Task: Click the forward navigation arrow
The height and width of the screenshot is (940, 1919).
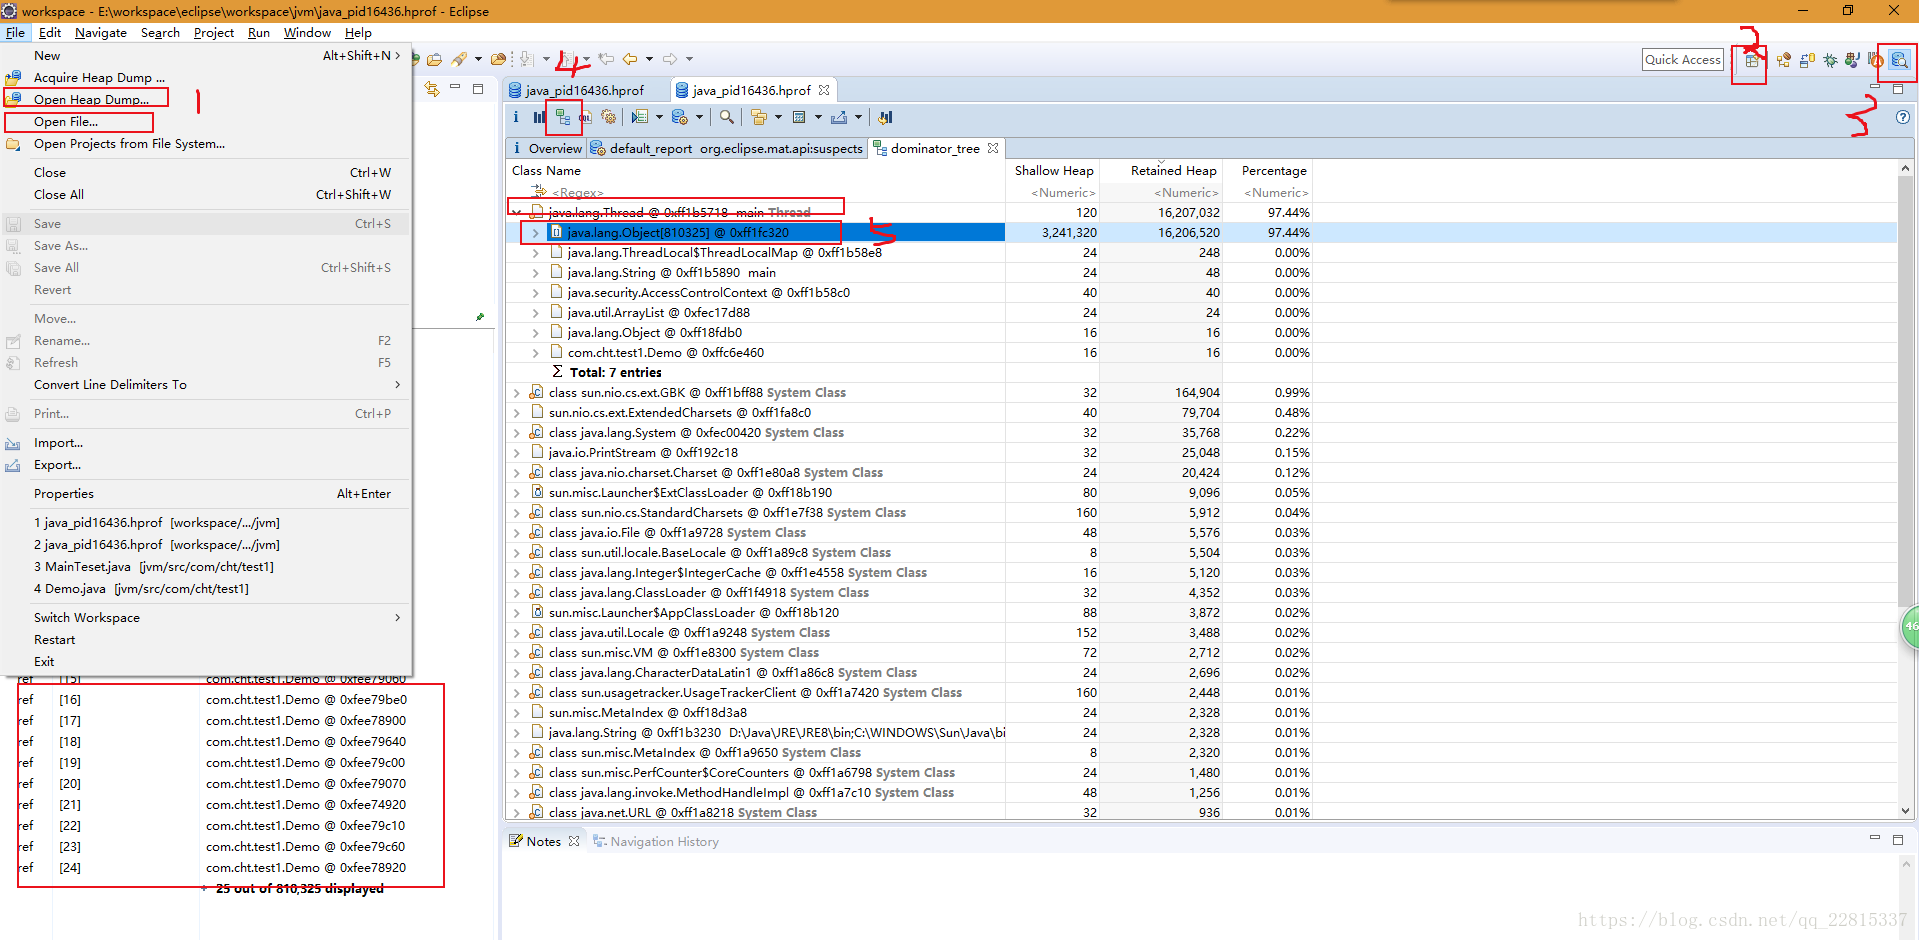Action: 670,59
